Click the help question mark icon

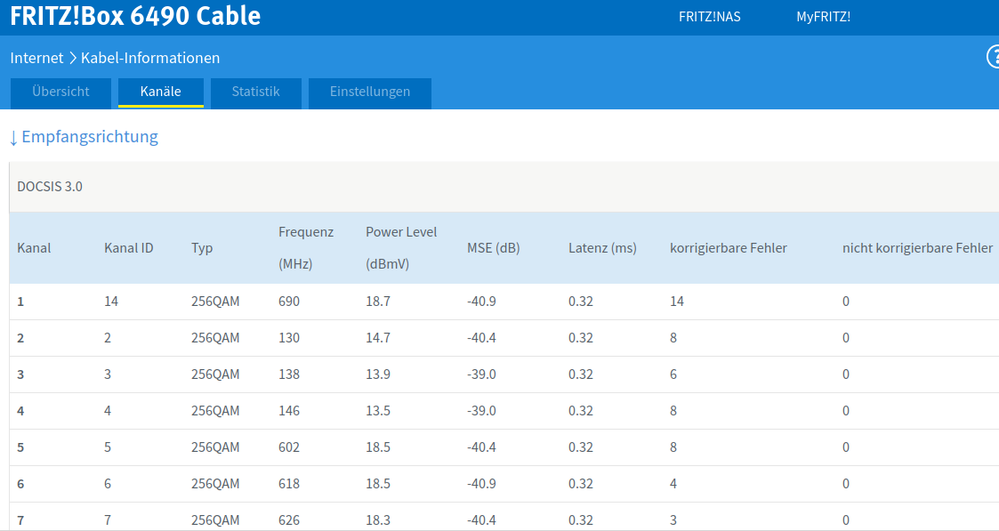(x=993, y=58)
